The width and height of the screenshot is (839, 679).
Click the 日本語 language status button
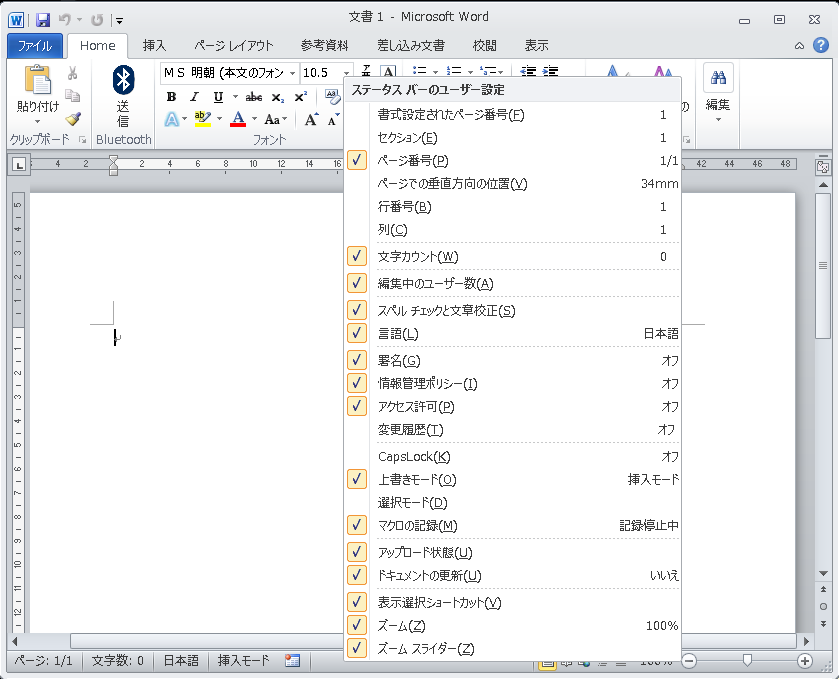point(181,661)
